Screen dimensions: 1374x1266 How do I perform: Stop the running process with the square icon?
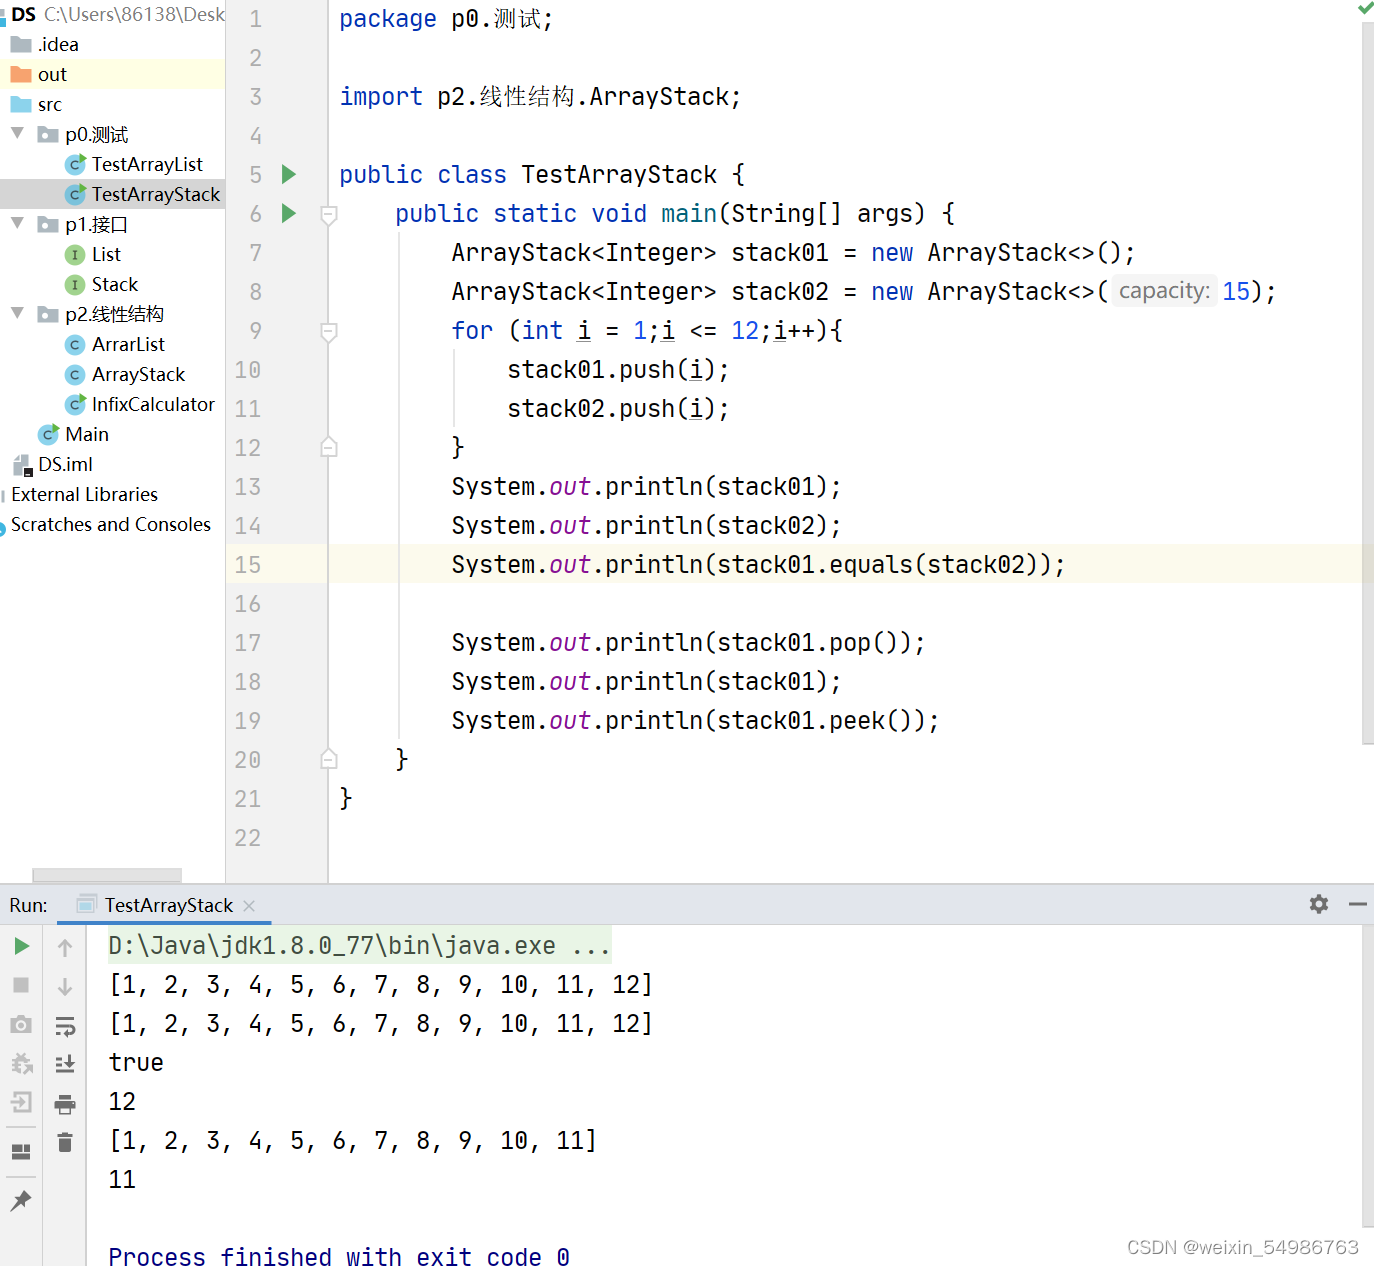(x=21, y=985)
